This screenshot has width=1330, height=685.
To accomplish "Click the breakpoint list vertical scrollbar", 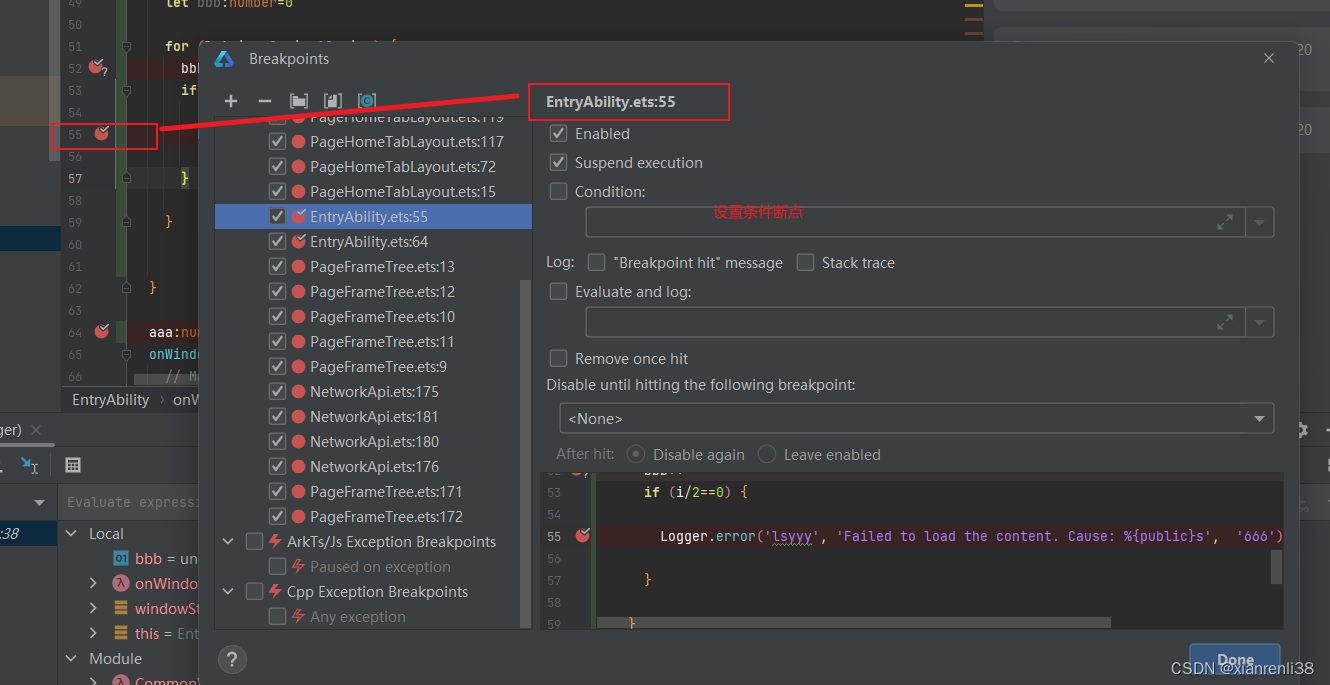I will pos(526,453).
